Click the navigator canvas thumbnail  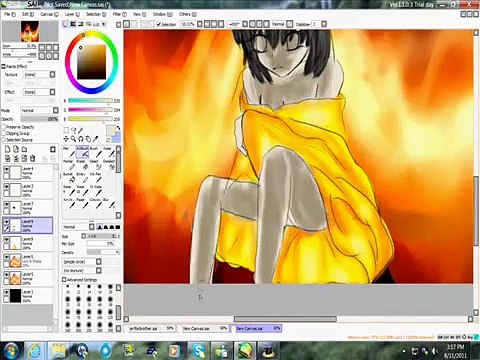tap(30, 31)
